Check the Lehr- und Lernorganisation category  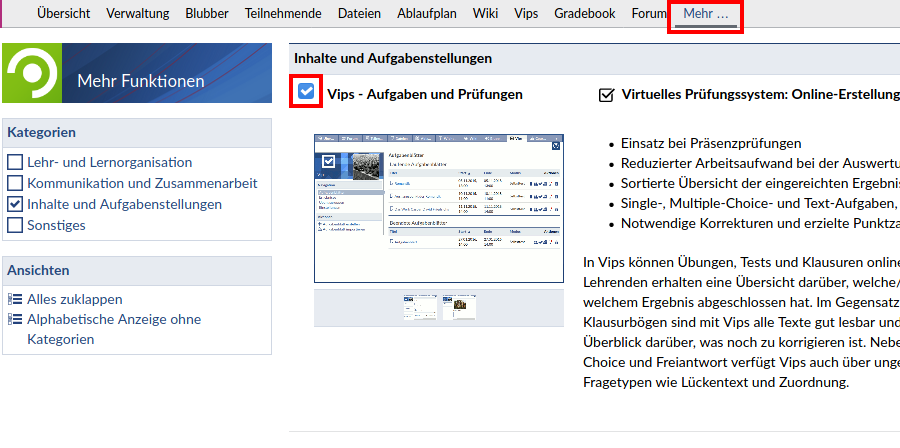click(x=15, y=162)
